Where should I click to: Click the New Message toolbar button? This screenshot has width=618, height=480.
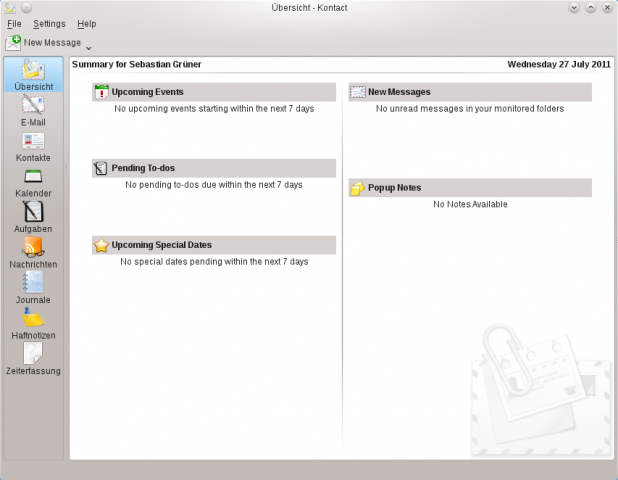tap(44, 43)
